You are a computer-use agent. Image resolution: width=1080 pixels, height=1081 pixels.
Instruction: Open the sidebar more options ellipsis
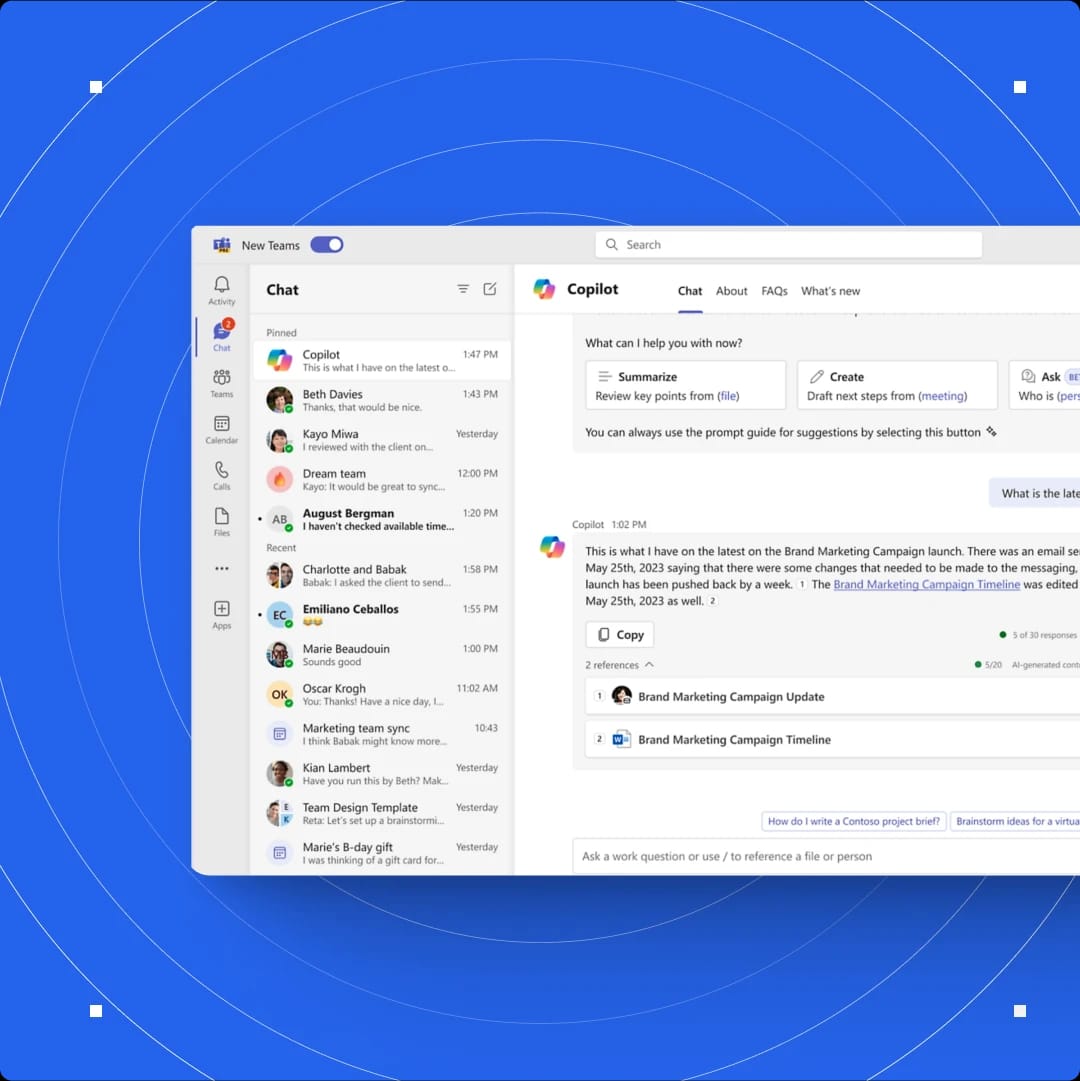pyautogui.click(x=220, y=567)
